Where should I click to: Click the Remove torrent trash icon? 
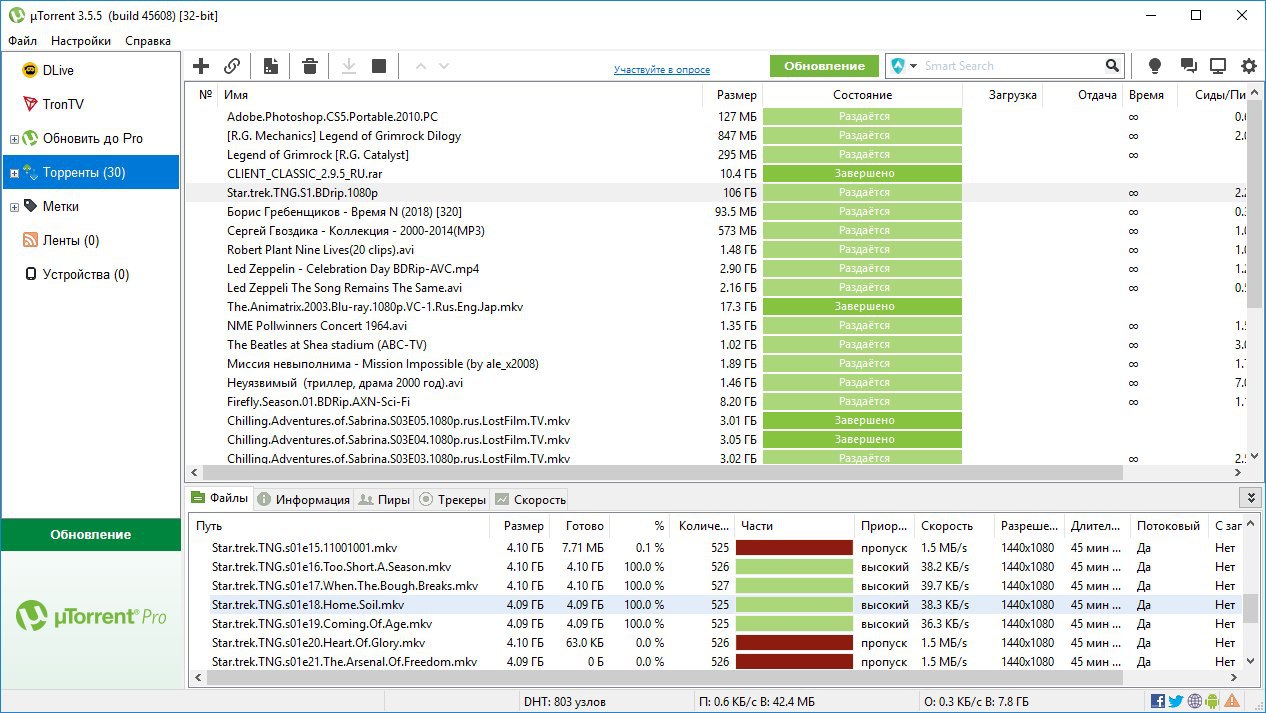[x=310, y=66]
